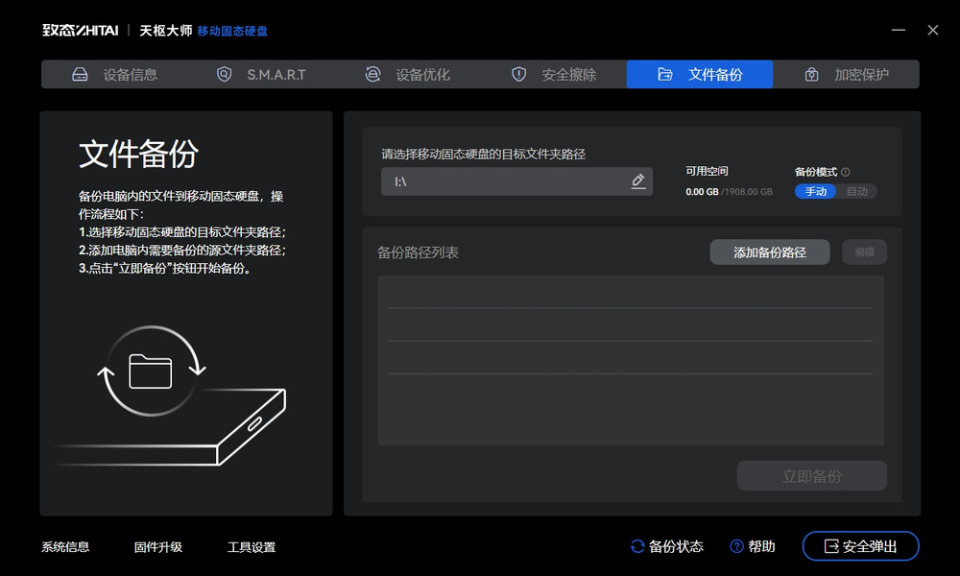The image size is (960, 576).
Task: Open the S.M.A.R.T tab
Action: [261, 74]
